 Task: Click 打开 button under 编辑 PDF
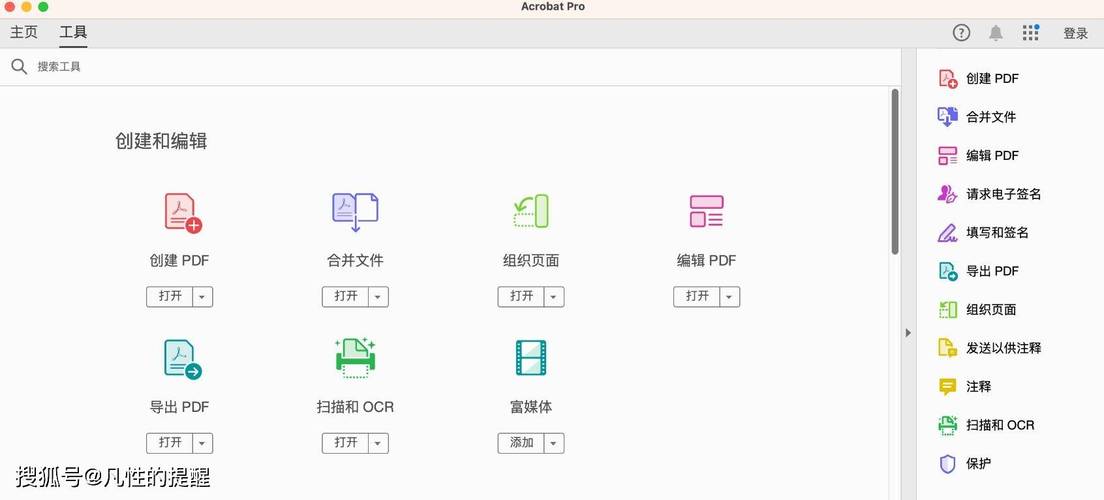coord(697,297)
